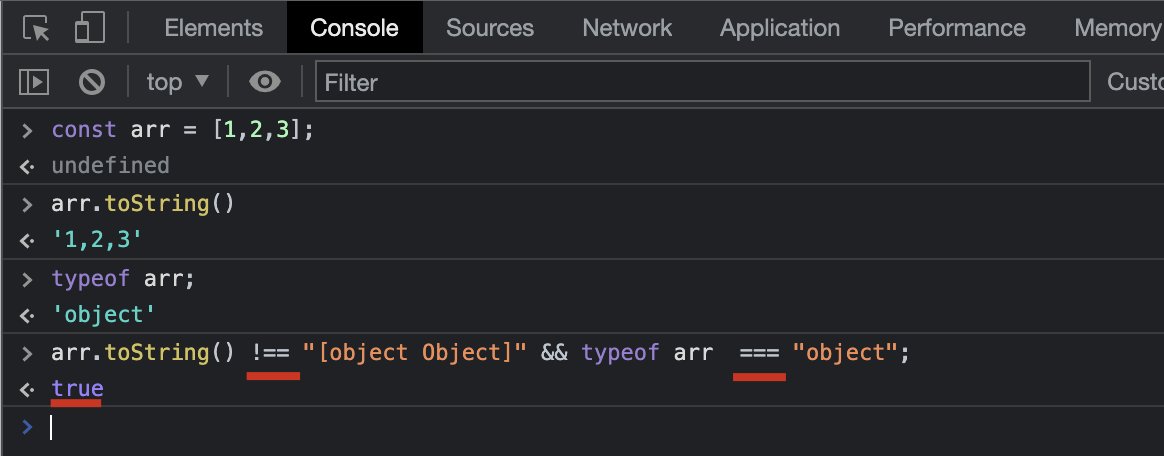Open the Sources tab

coord(490,28)
